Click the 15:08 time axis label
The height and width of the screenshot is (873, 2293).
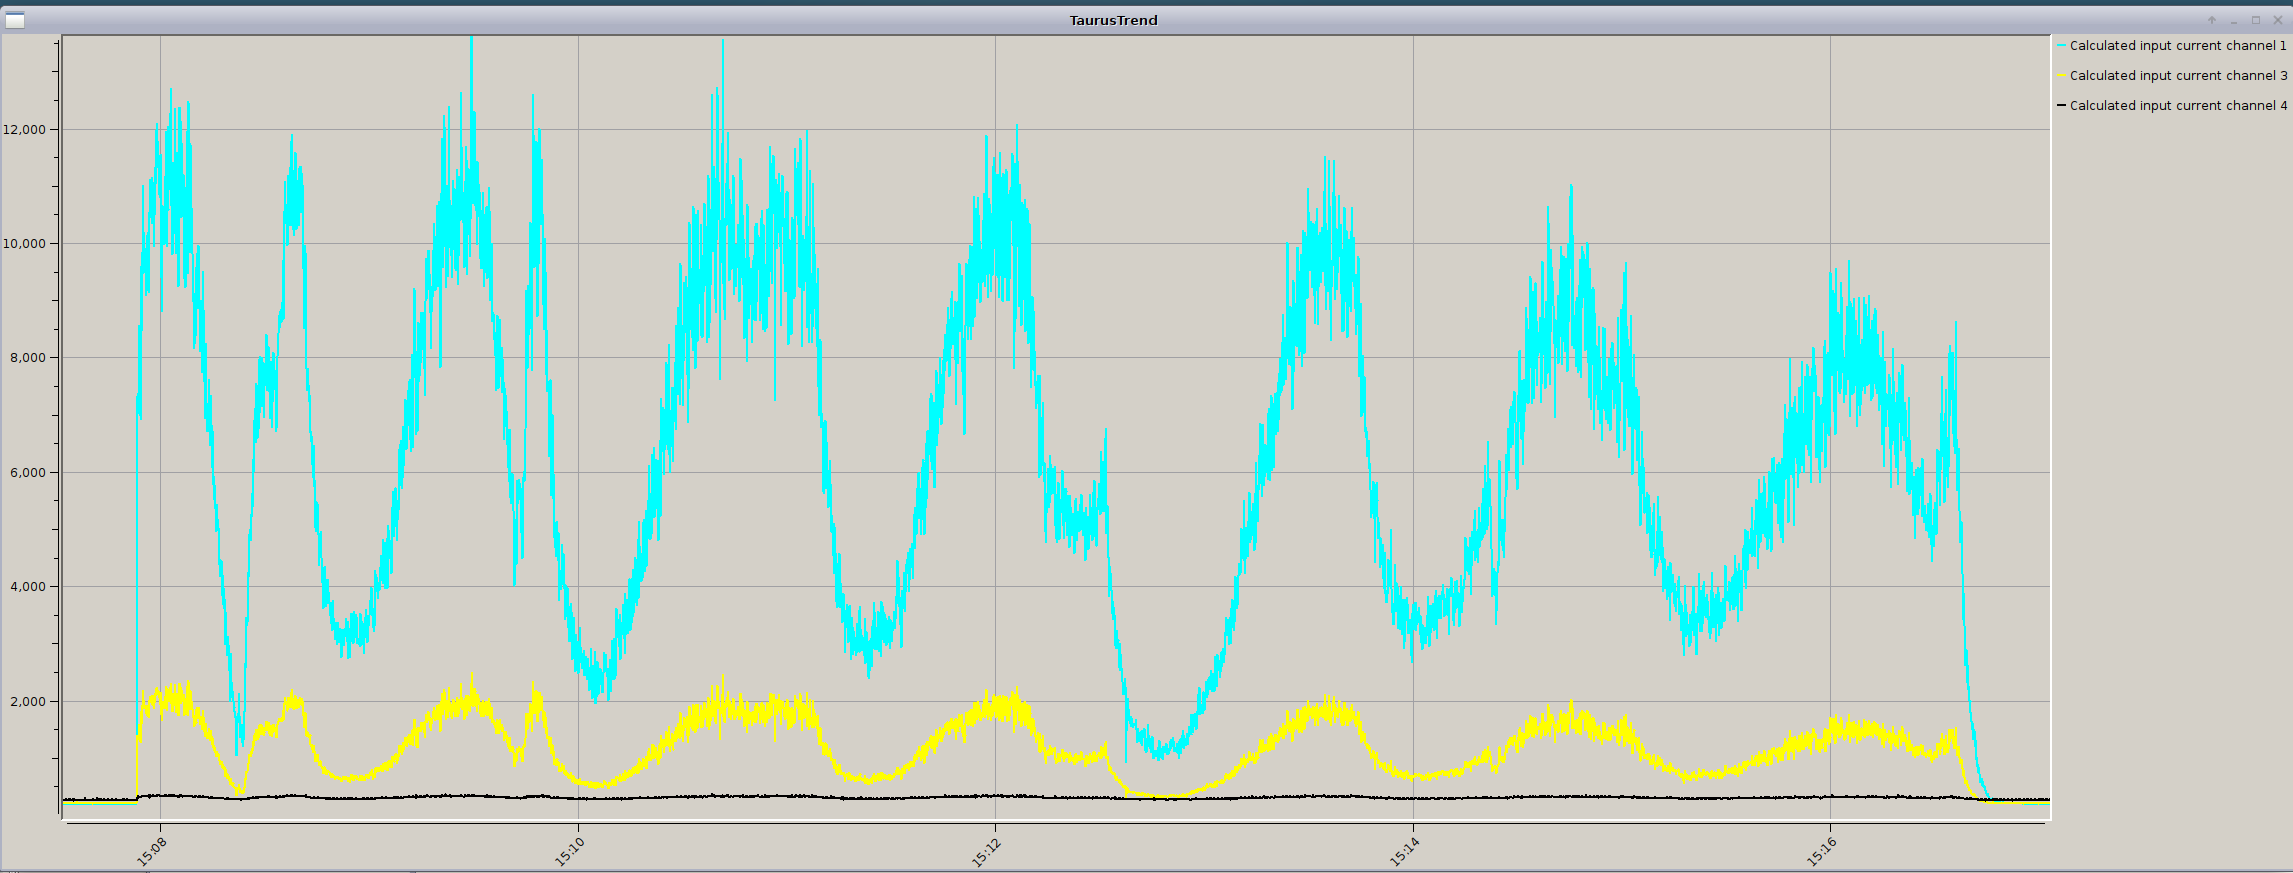(152, 851)
